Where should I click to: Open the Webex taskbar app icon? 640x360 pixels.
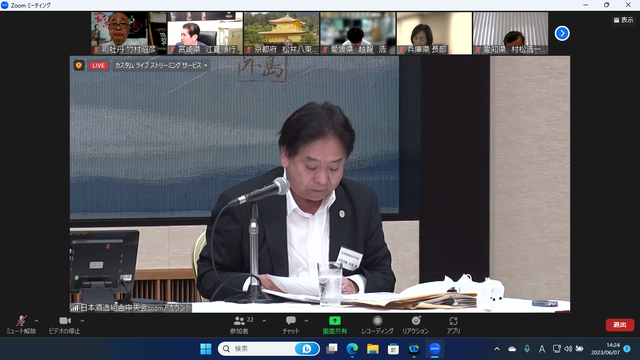[x=414, y=349]
